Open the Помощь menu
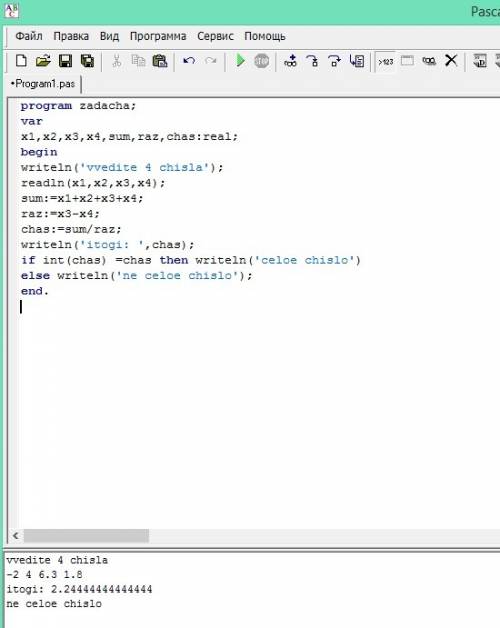This screenshot has width=500, height=628. coord(265,36)
